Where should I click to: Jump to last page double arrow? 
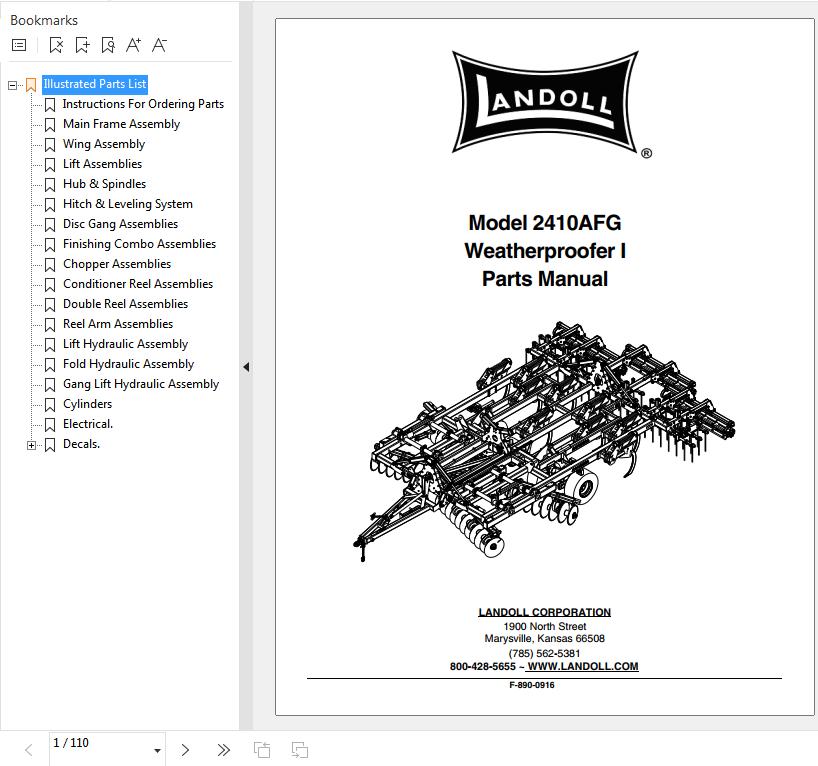[x=223, y=750]
